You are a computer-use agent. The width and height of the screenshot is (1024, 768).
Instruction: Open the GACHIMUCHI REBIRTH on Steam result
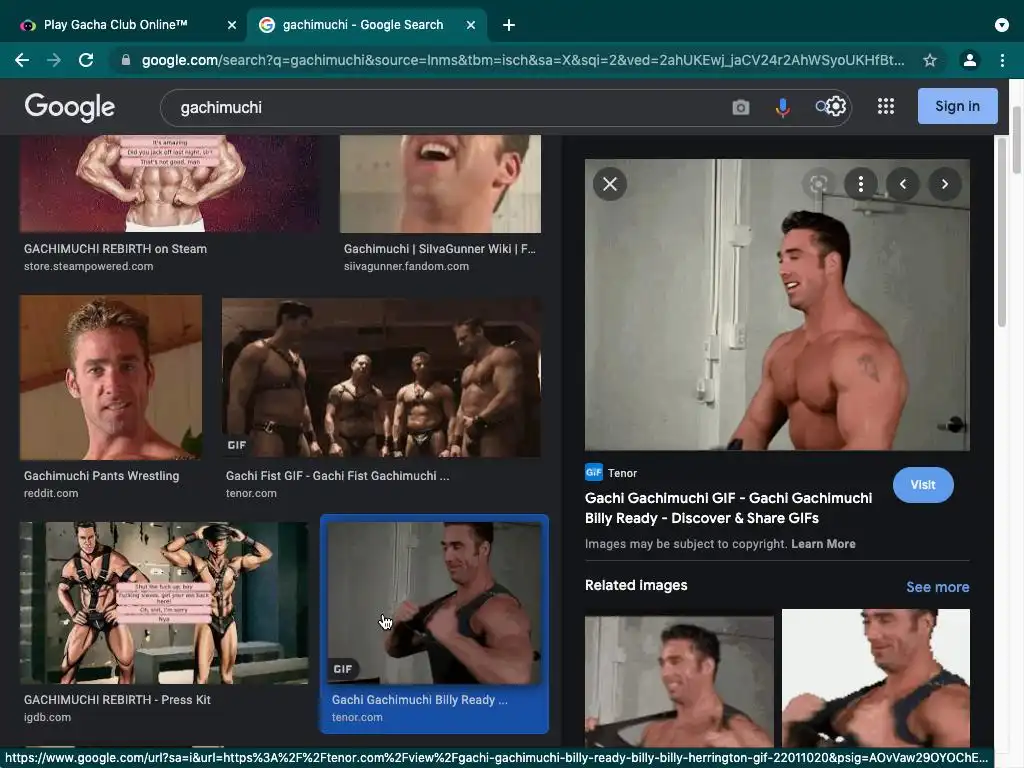(x=170, y=184)
